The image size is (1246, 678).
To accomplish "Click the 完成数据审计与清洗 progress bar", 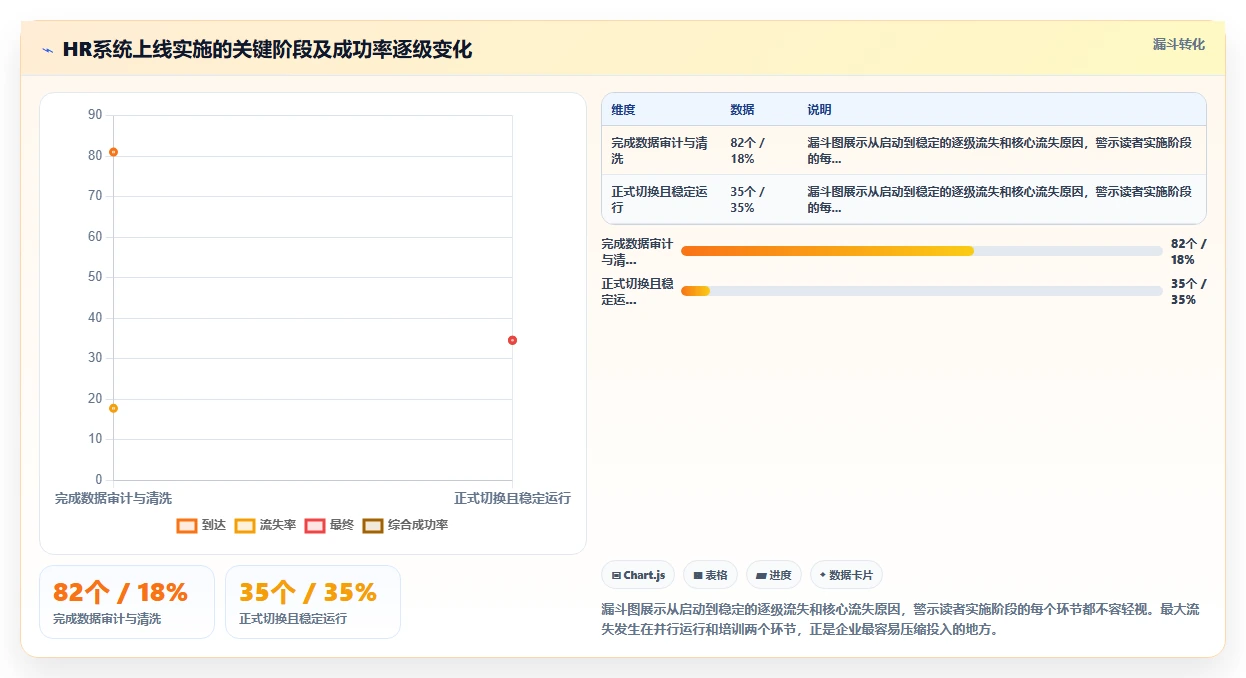I will click(x=921, y=251).
